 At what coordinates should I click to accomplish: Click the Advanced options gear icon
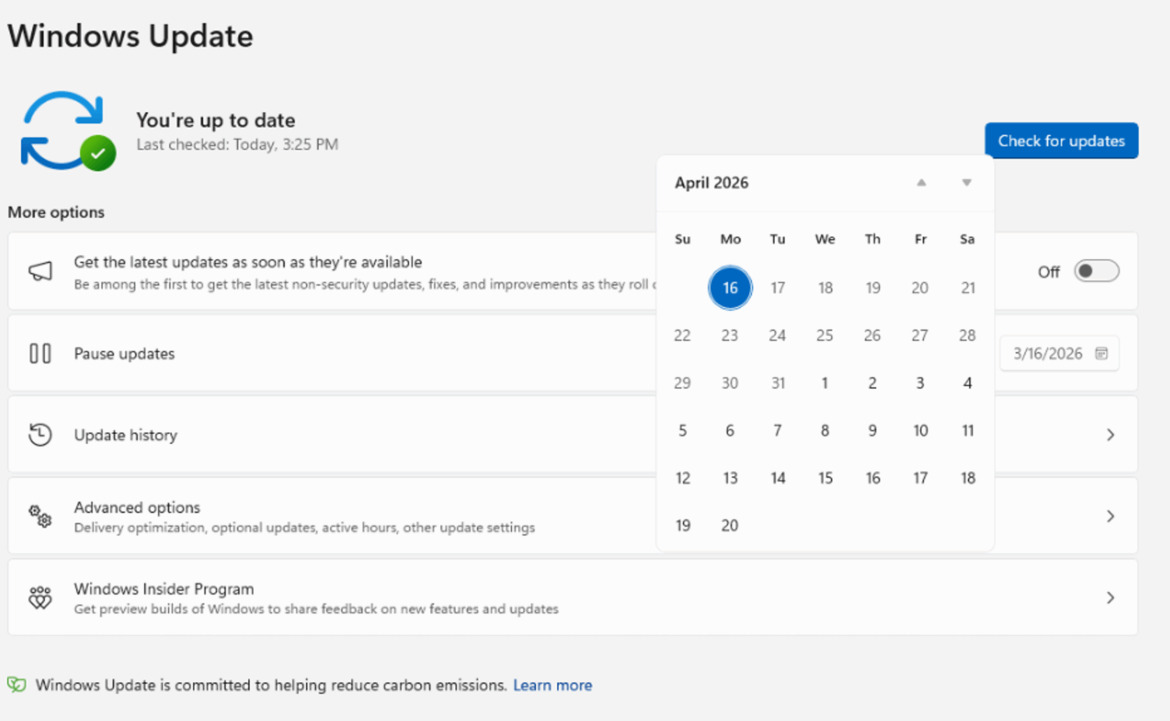click(x=40, y=516)
